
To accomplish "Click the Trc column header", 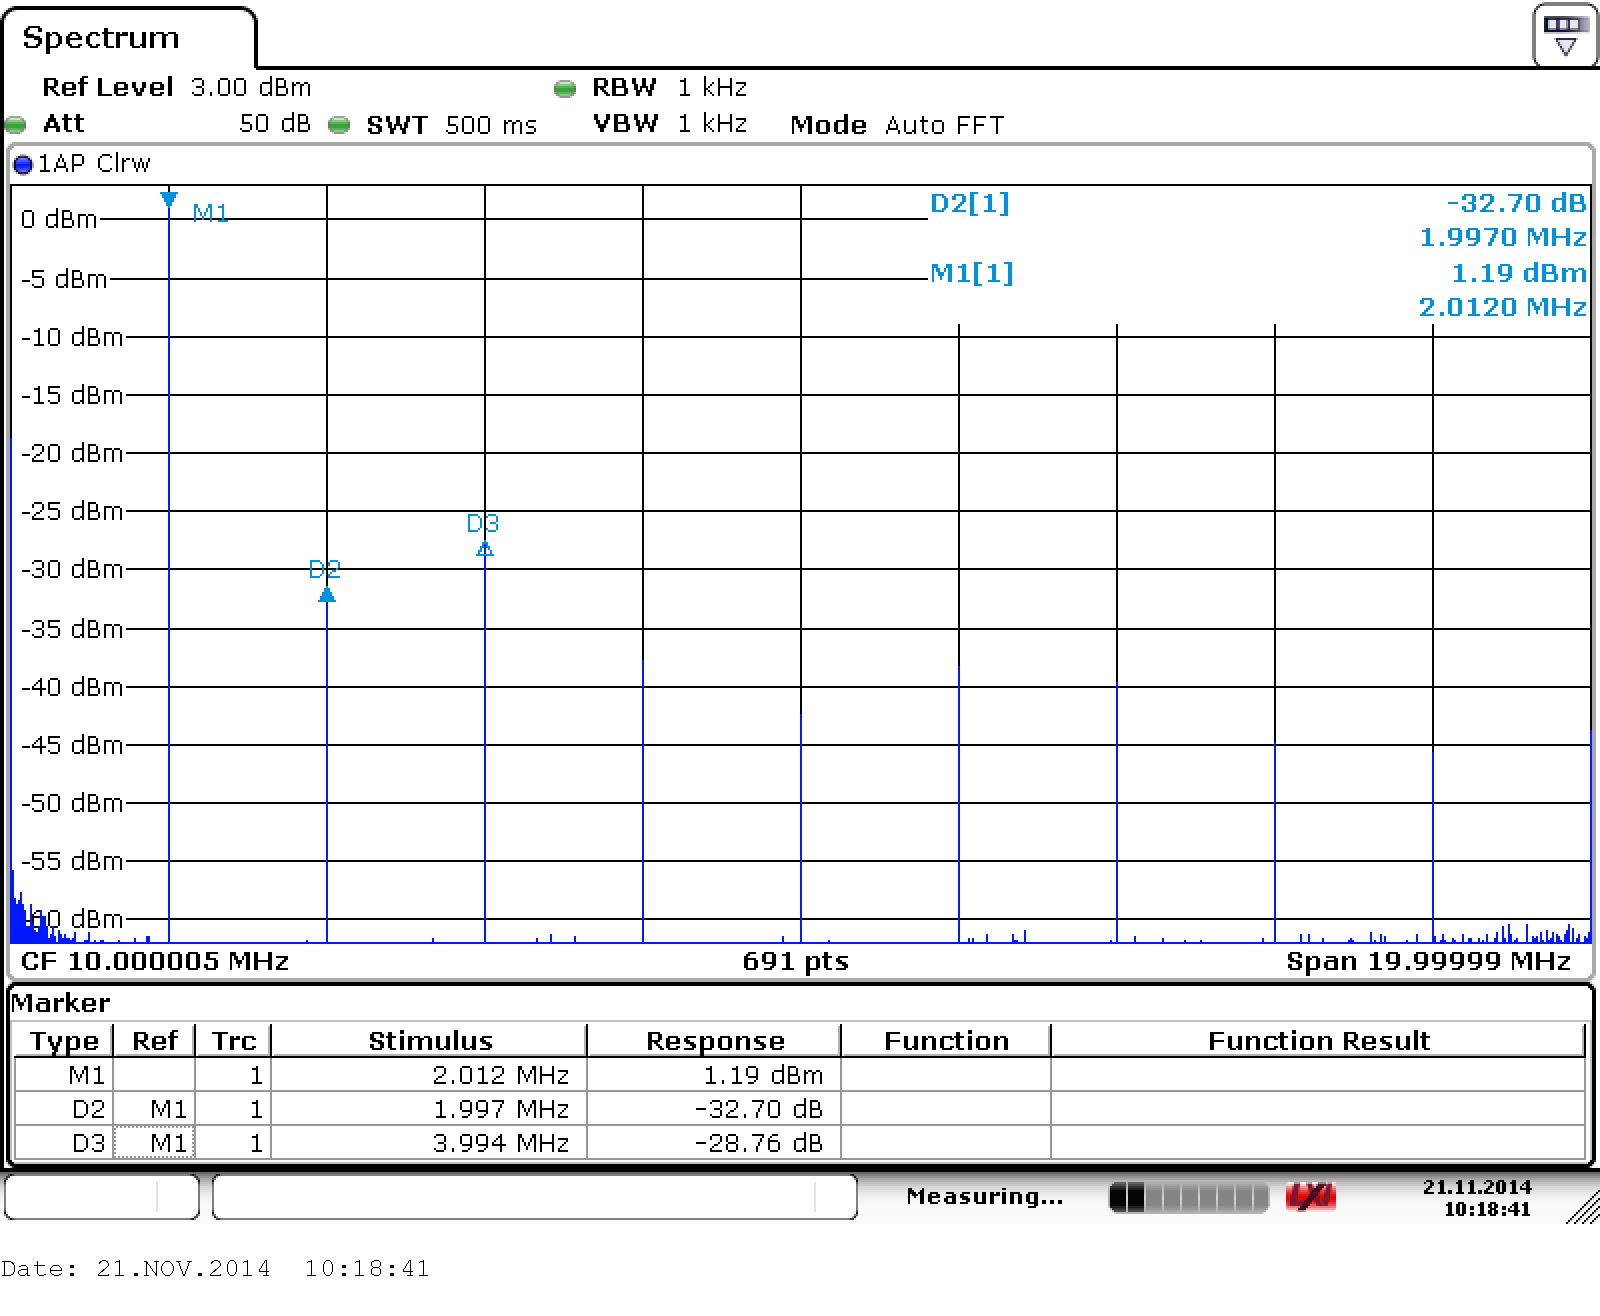I will [x=234, y=1041].
